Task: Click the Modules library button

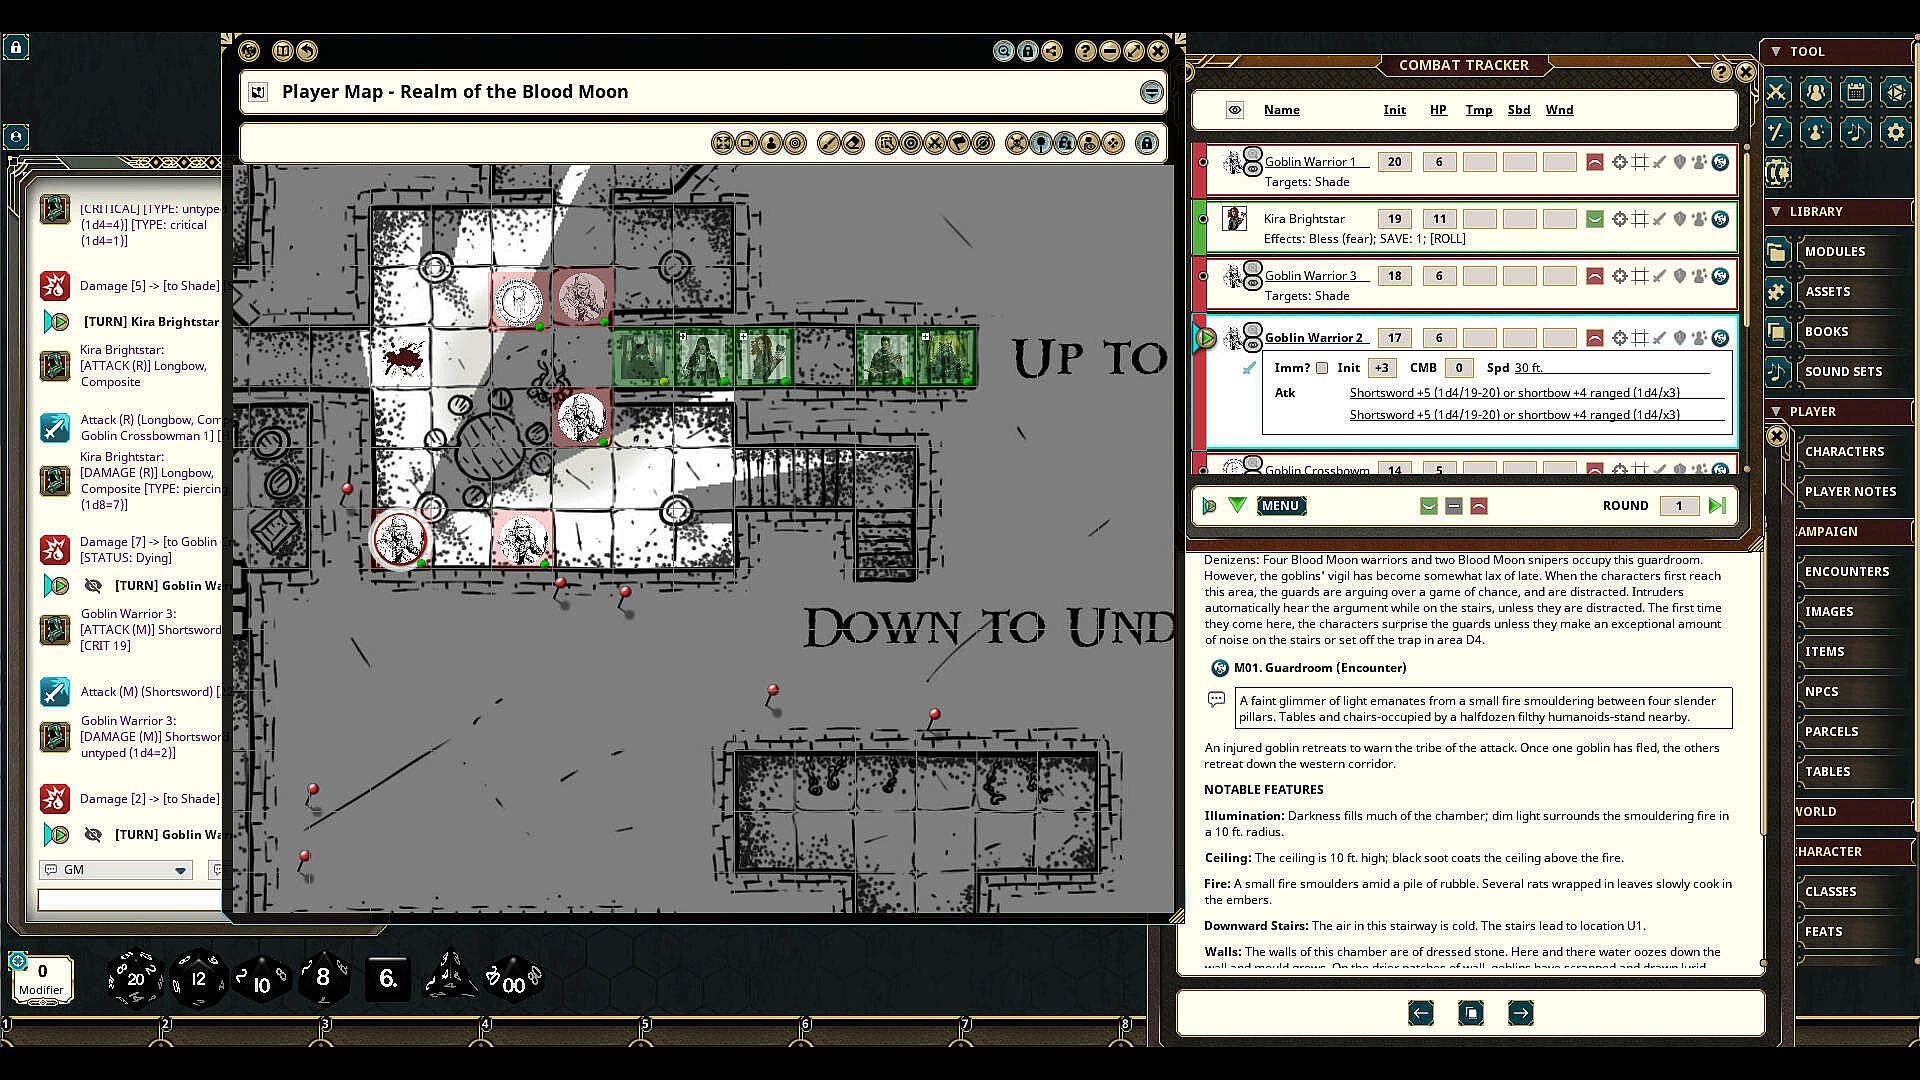Action: tap(1834, 251)
